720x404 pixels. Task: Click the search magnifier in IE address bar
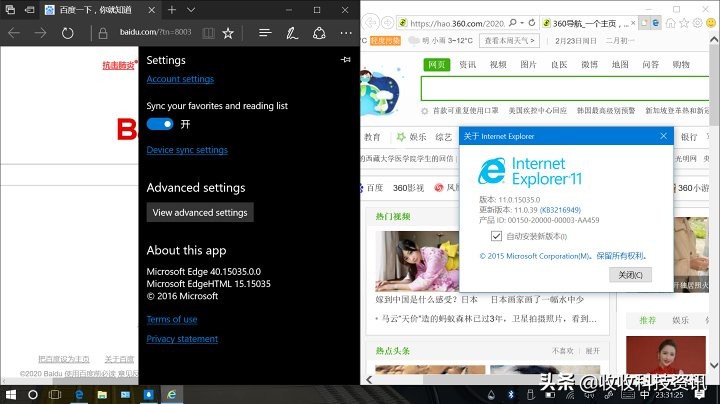(x=513, y=22)
